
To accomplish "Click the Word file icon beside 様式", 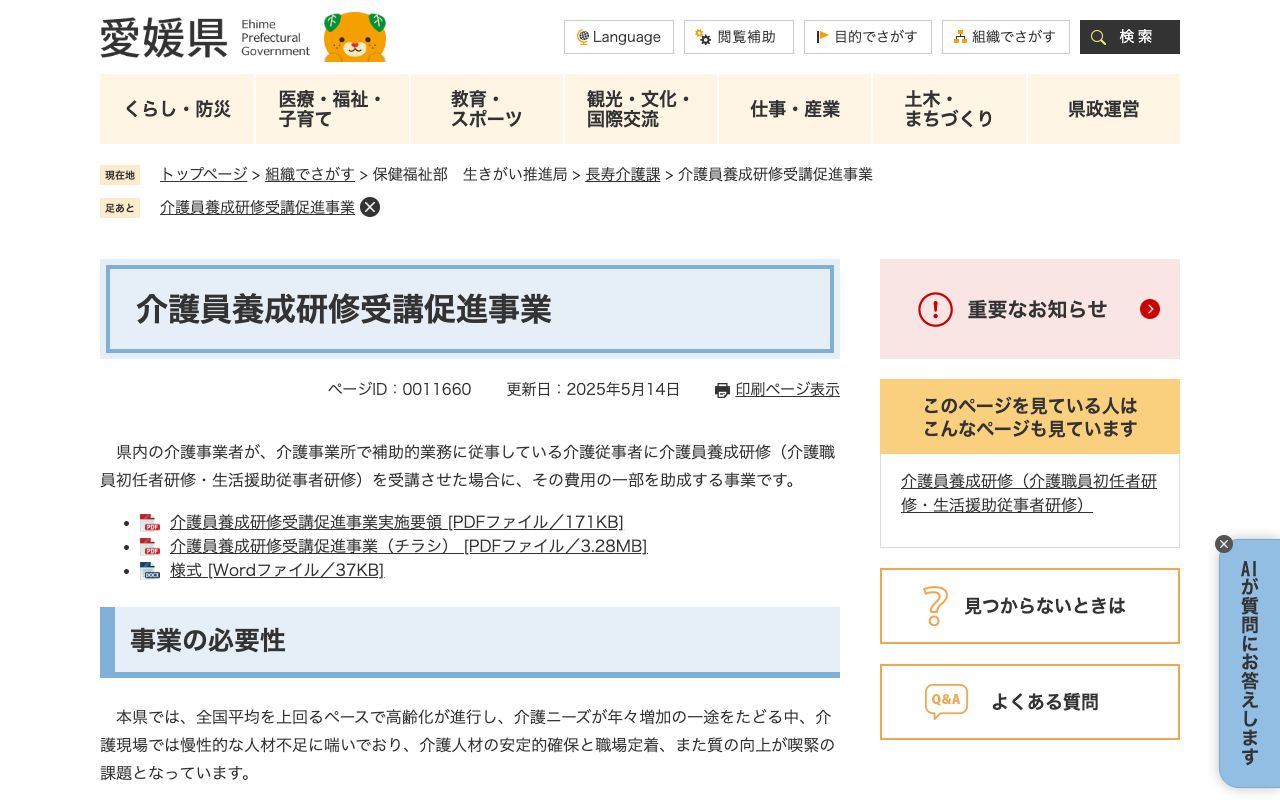I will point(150,570).
